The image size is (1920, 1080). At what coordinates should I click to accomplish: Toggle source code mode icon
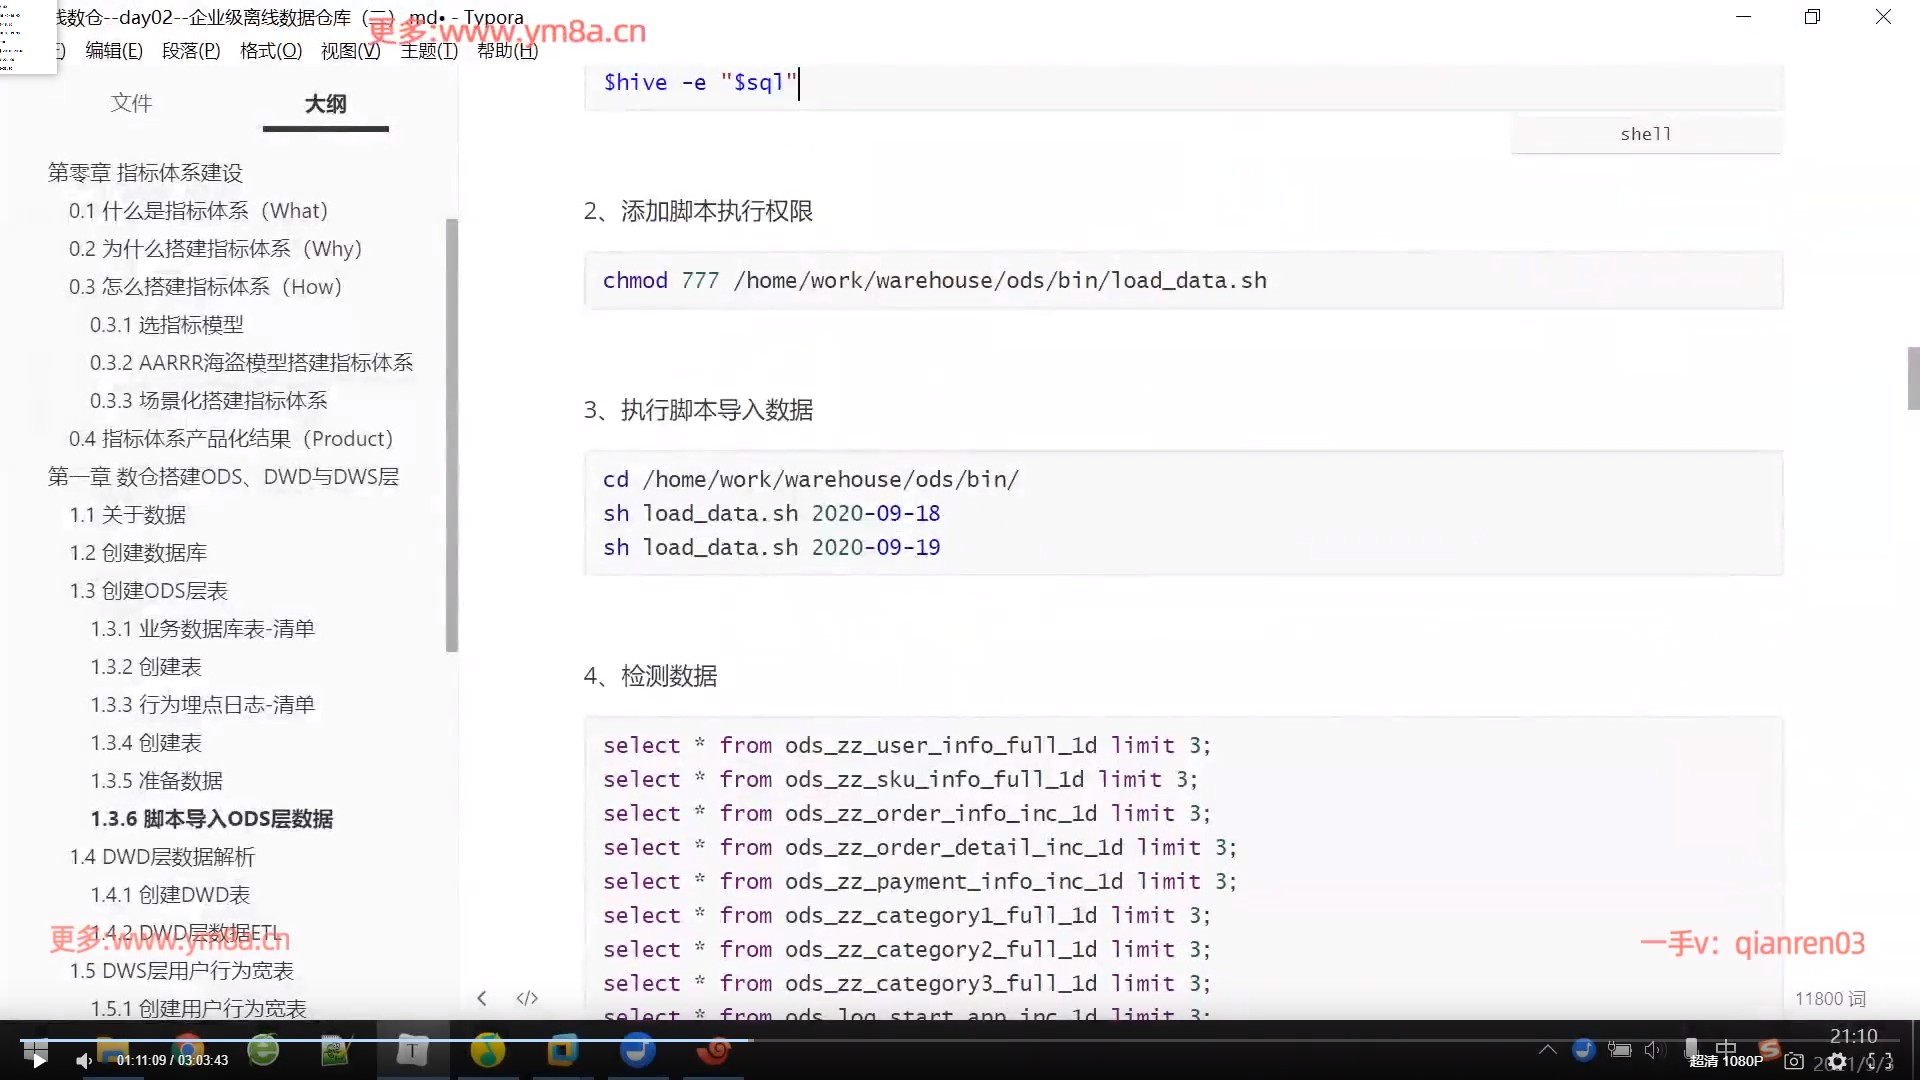click(527, 998)
